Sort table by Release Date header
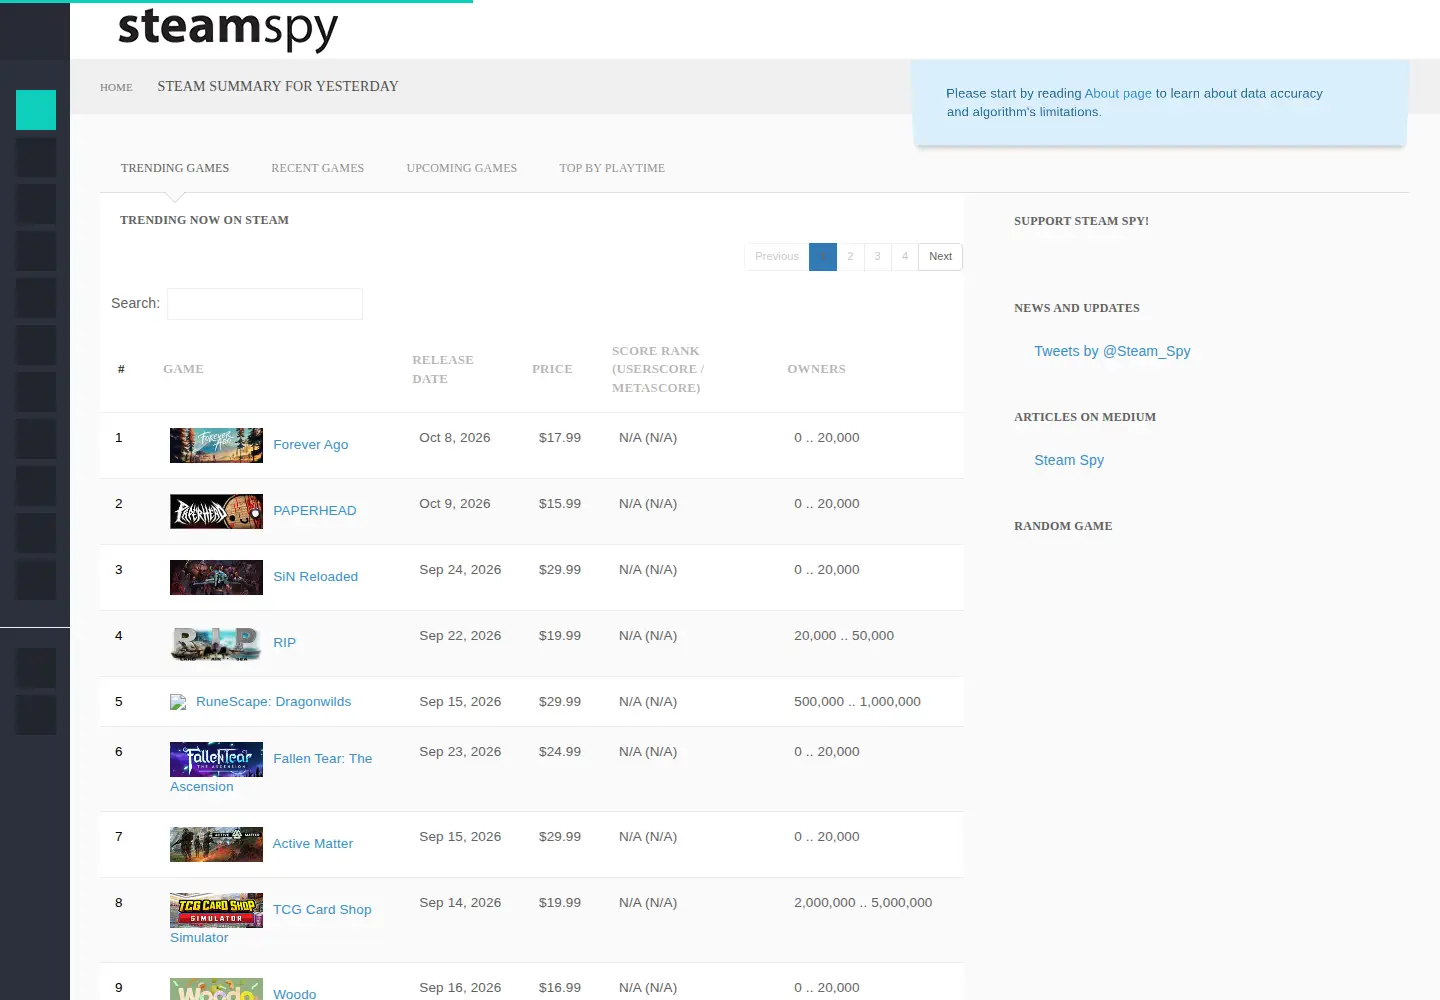1440x1000 pixels. (443, 369)
